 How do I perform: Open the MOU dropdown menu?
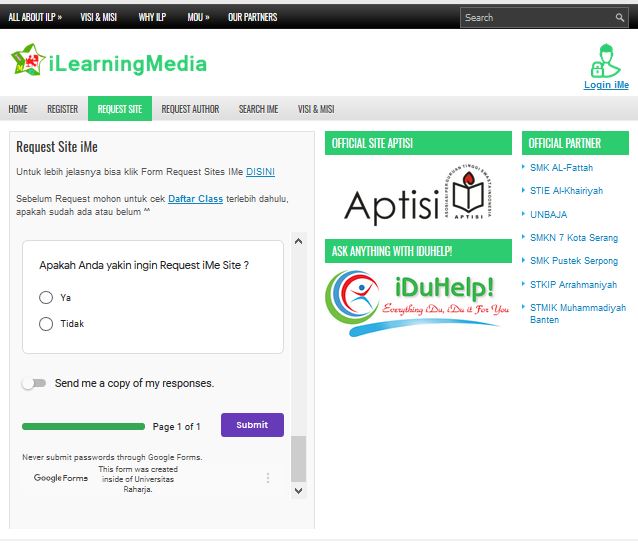point(198,17)
